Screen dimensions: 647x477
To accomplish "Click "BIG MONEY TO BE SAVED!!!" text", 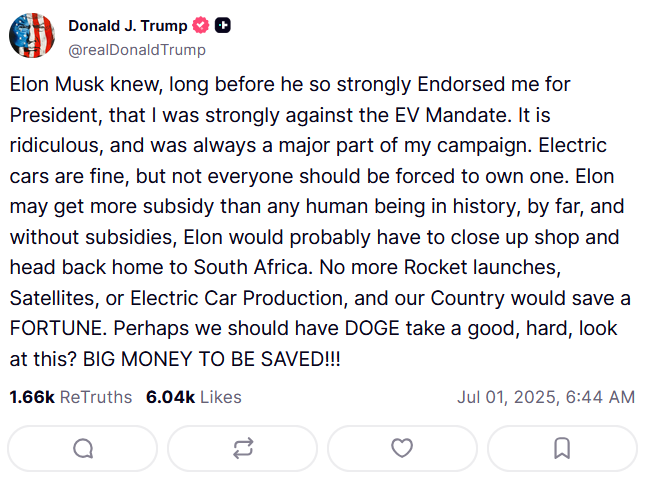I will tap(212, 359).
